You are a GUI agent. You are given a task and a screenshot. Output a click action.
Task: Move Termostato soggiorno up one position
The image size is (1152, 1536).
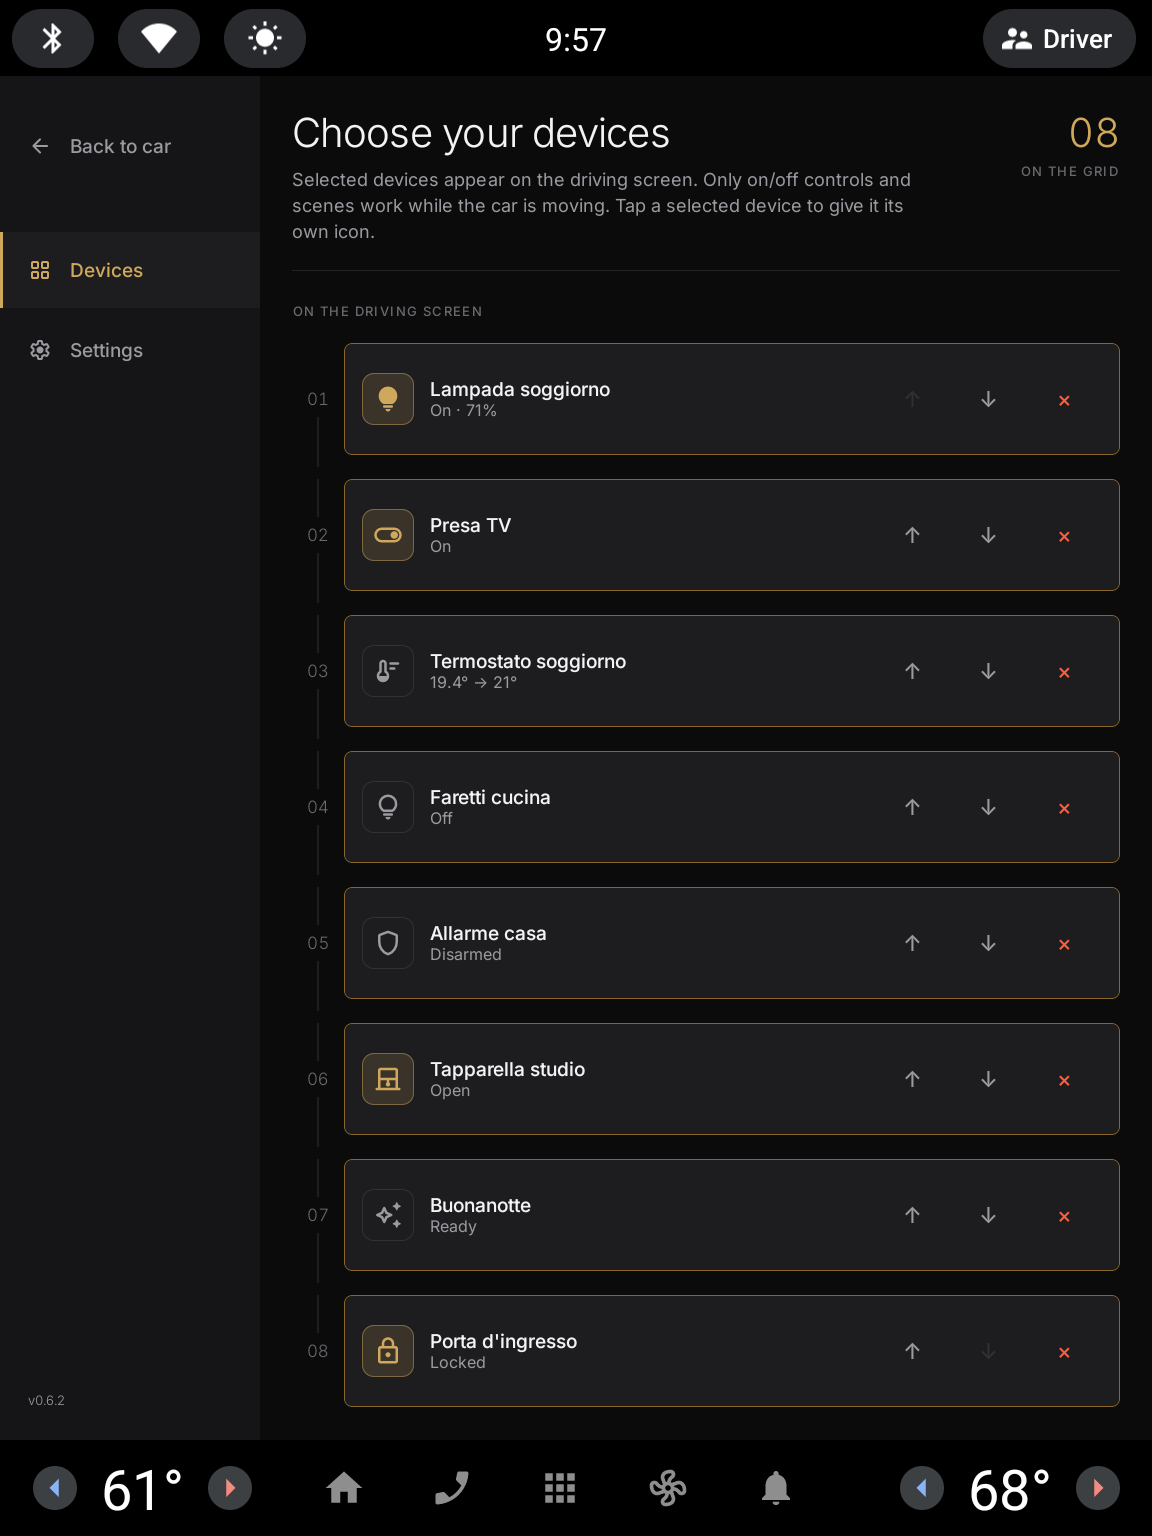[x=912, y=671]
